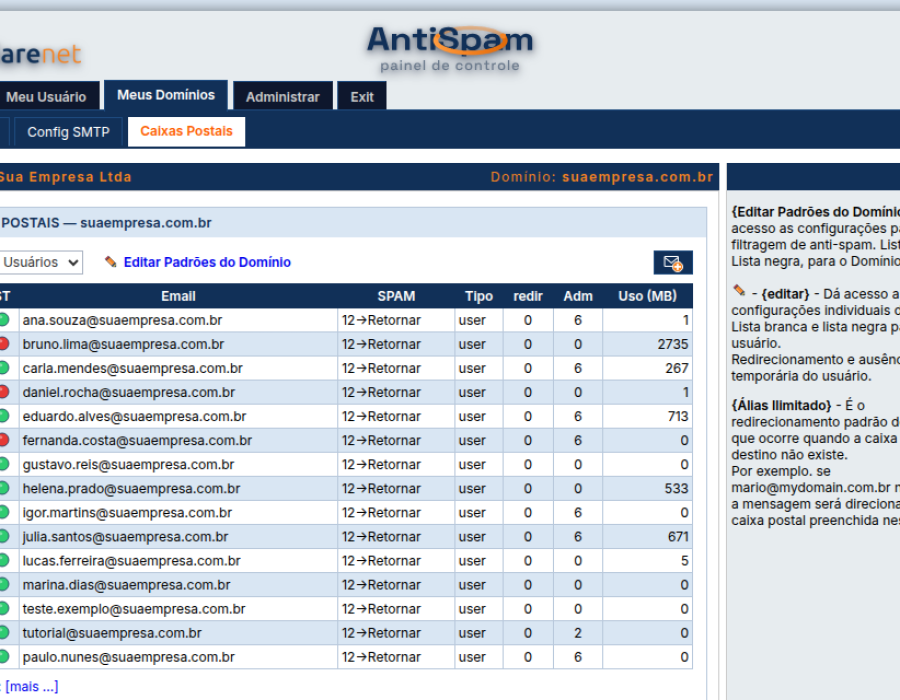Open the Usuários dropdown

40,262
